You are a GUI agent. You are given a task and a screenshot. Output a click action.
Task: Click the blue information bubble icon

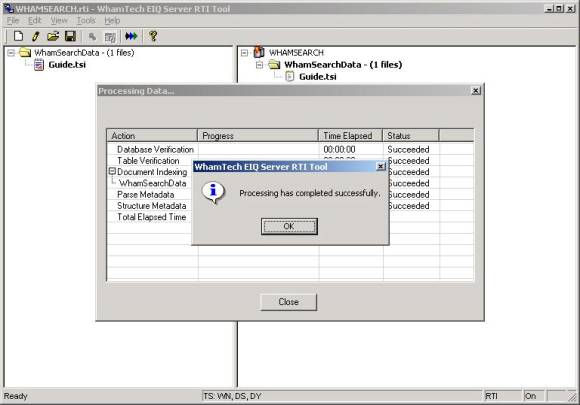coord(213,192)
